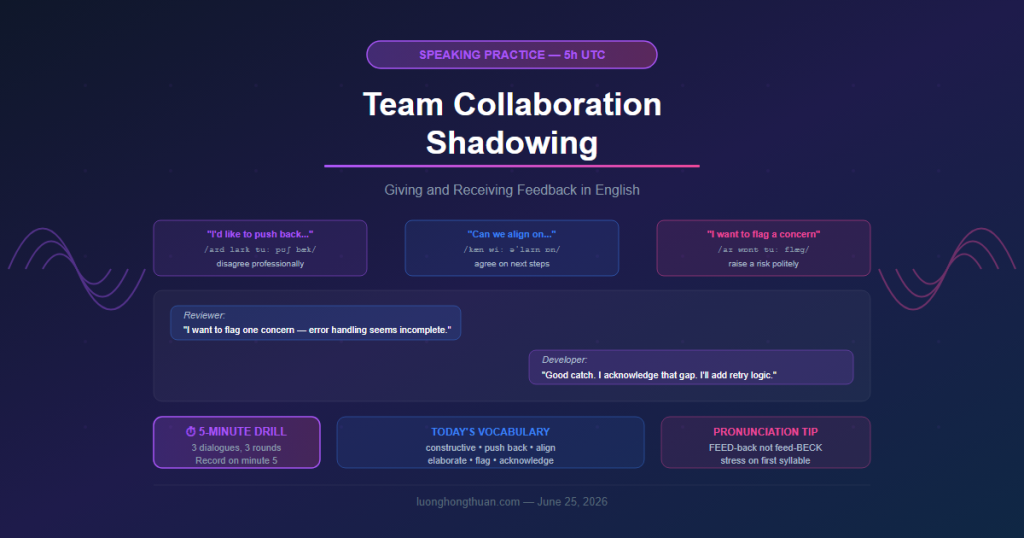Click the "elaborate • flag • acknowledge" line
1024x538 pixels.
pos(490,460)
